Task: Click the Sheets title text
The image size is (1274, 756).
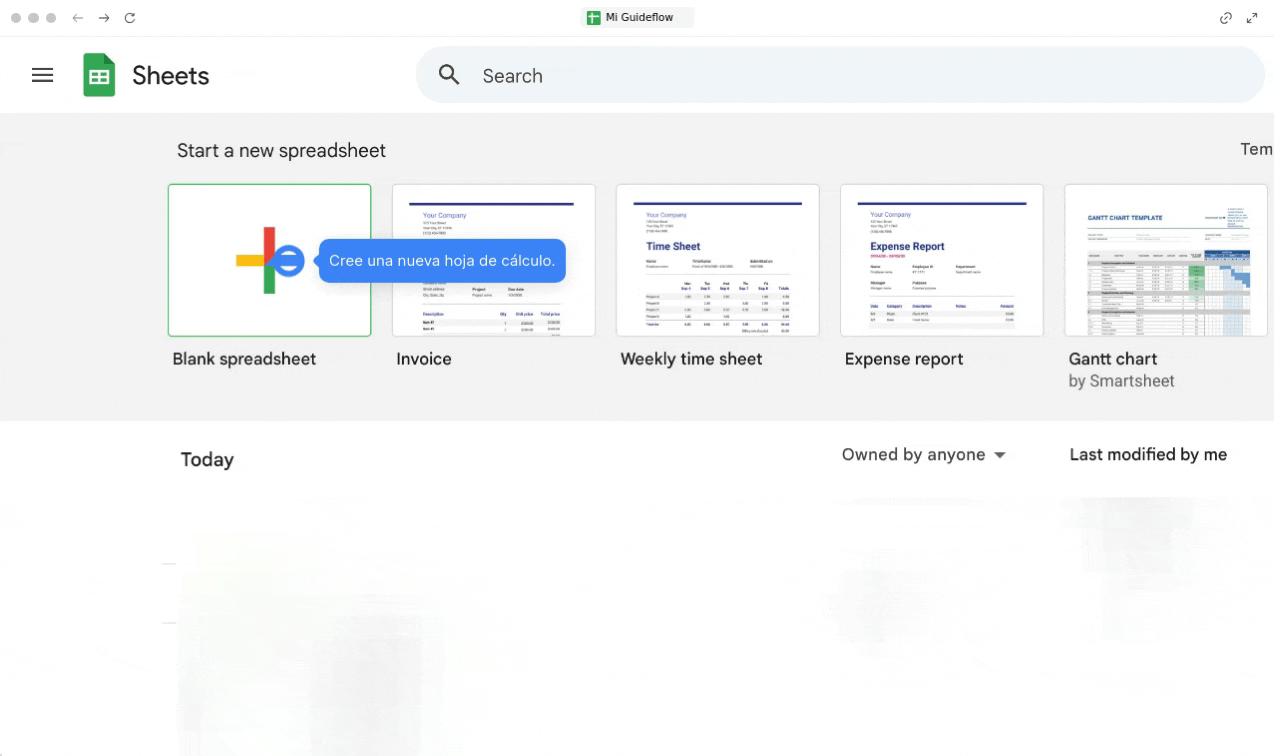Action: coord(170,75)
